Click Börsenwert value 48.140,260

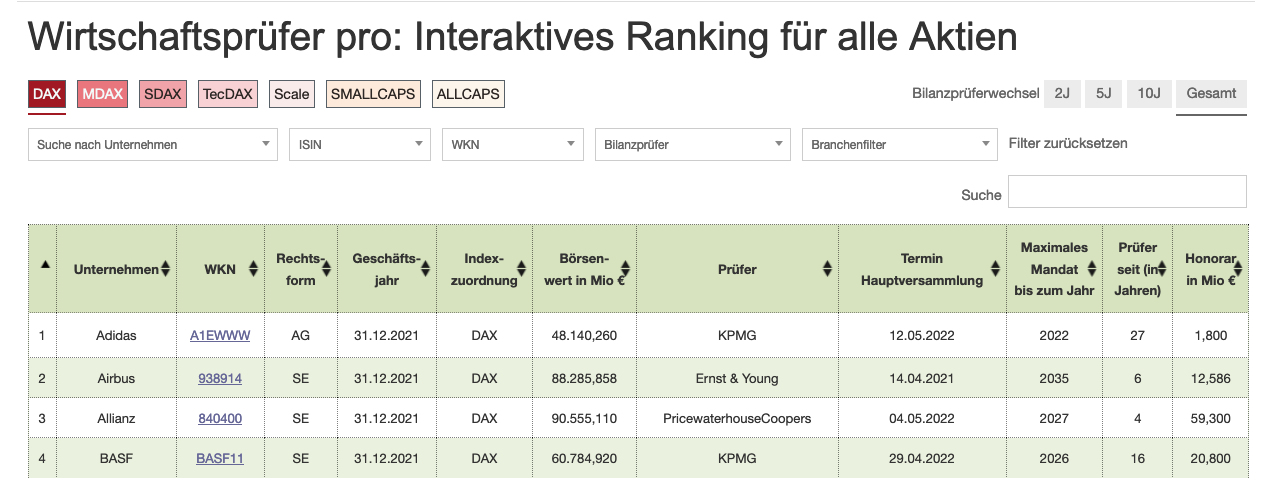(x=584, y=335)
